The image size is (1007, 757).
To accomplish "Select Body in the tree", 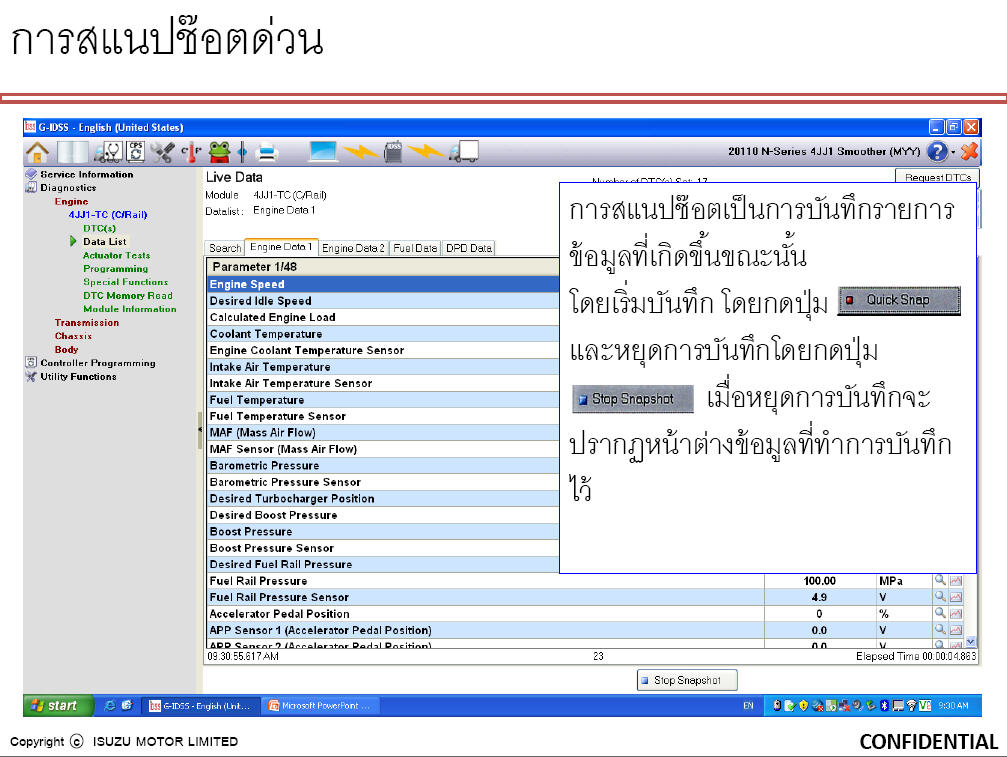I will pyautogui.click(x=66, y=349).
